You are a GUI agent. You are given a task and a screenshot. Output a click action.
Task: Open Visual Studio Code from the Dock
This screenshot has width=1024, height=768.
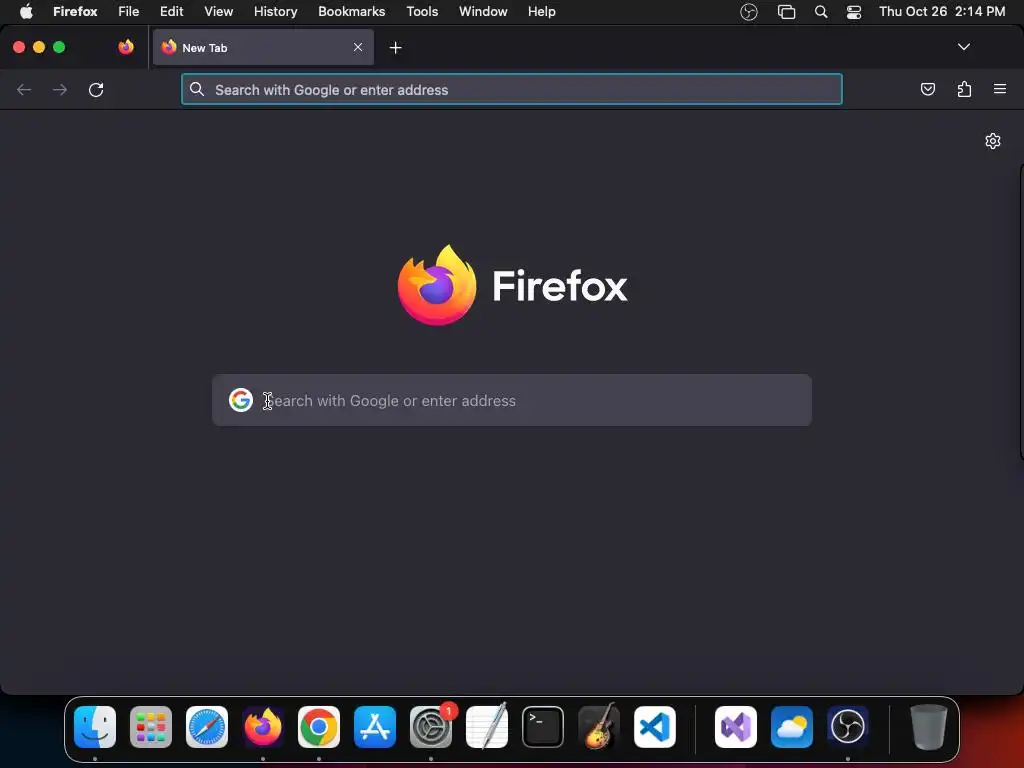[x=654, y=727]
